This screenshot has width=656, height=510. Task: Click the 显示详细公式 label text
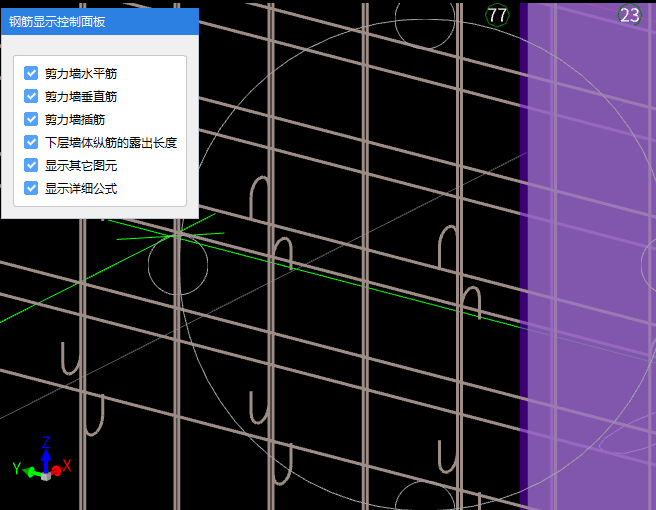(81, 189)
